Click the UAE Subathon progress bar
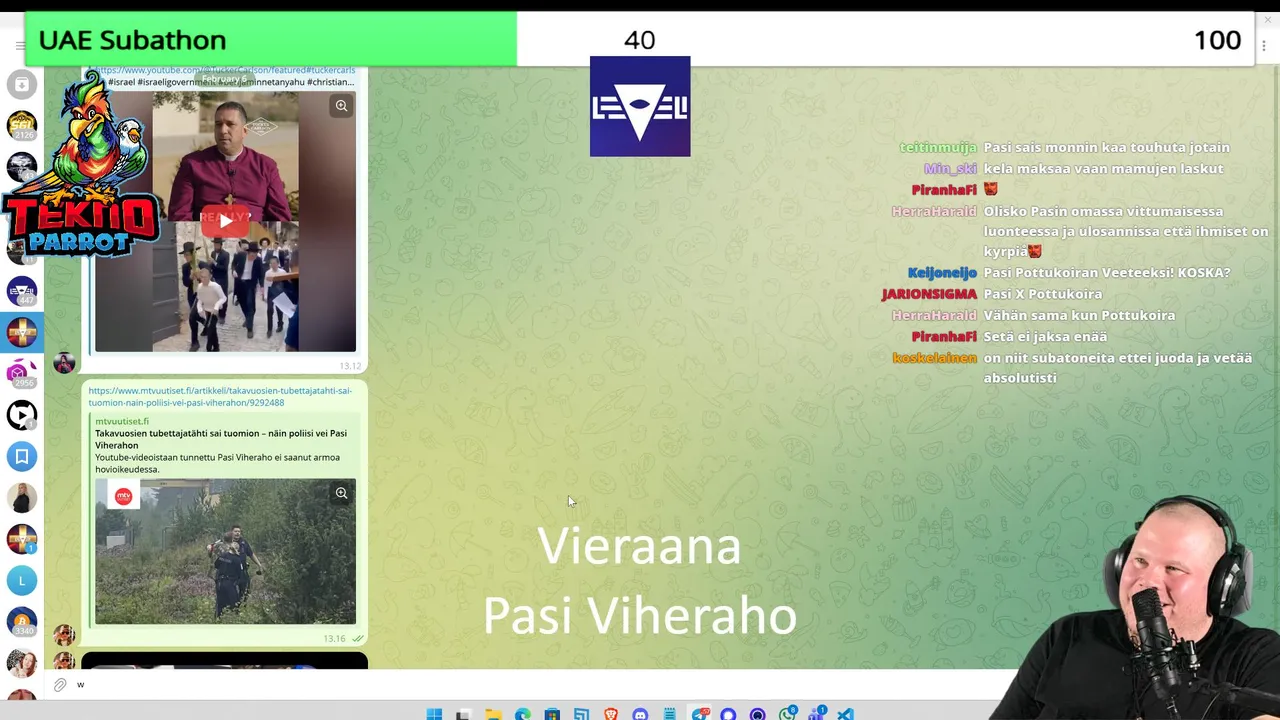Screen dimensions: 1280x720 640,40
